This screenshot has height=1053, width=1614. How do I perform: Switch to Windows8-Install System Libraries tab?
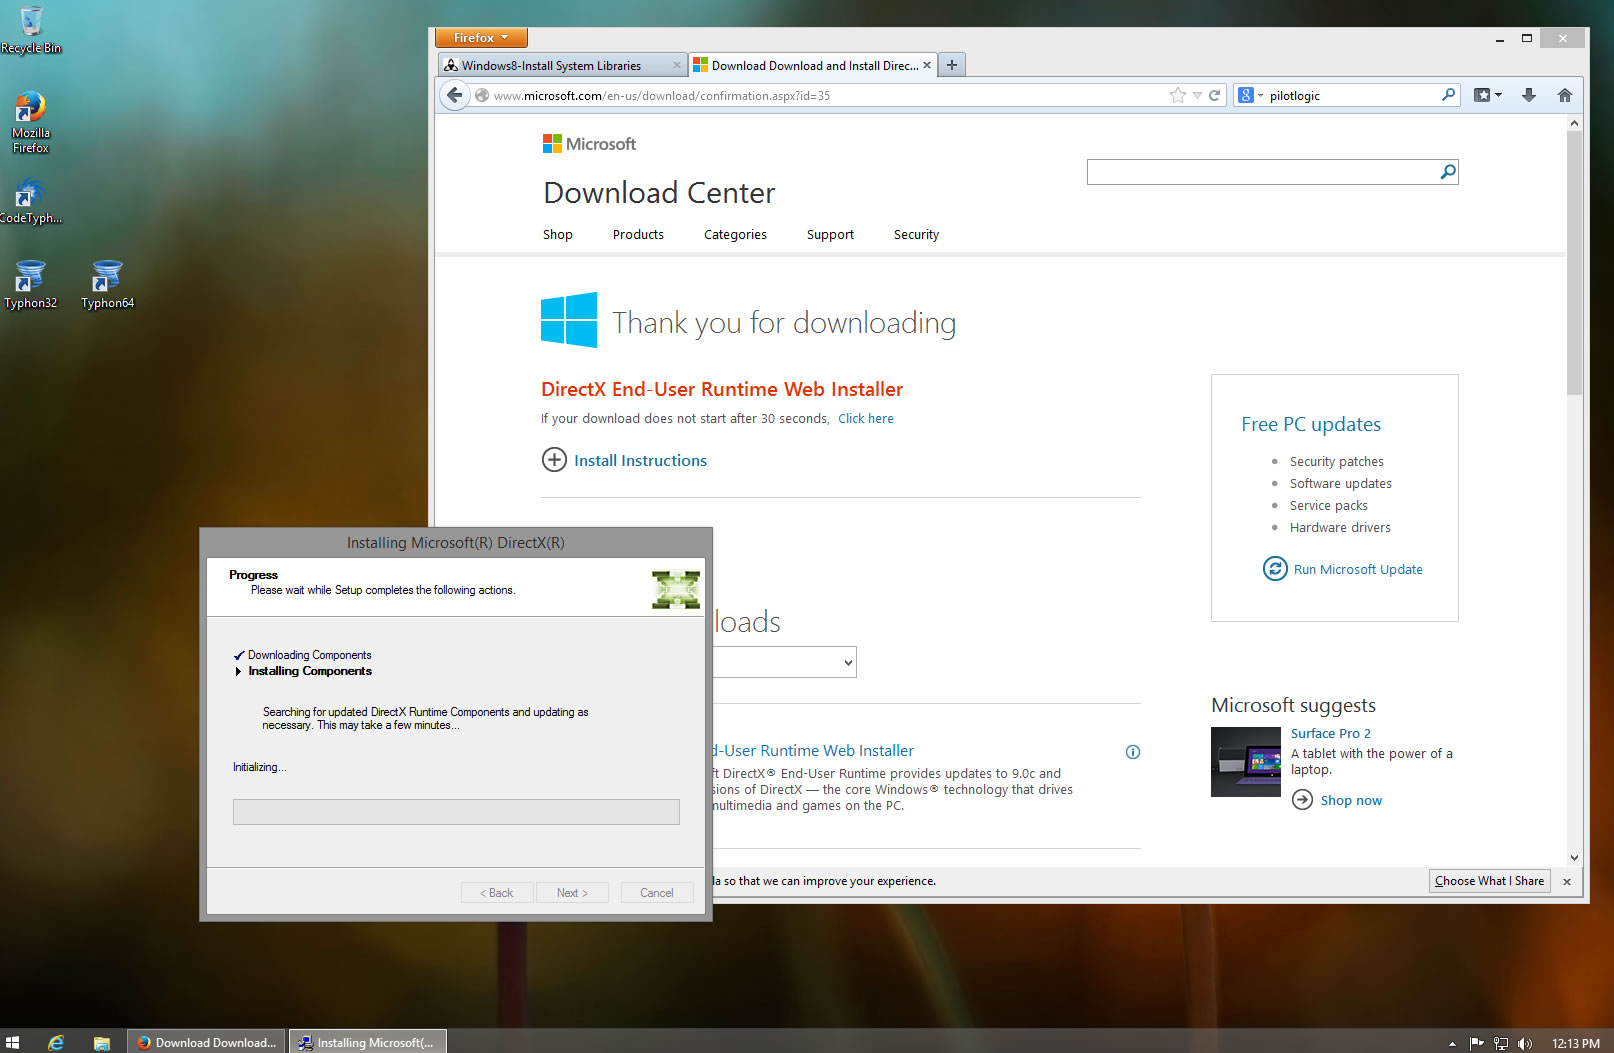coord(563,65)
